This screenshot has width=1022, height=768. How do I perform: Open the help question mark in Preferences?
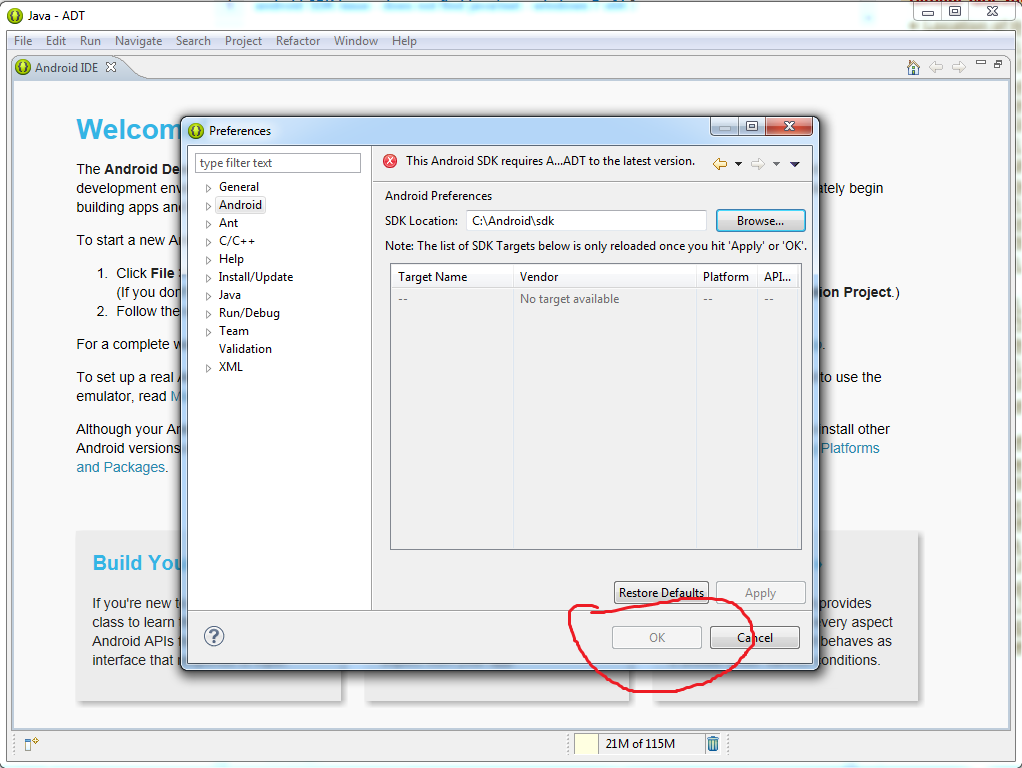pyautogui.click(x=214, y=636)
